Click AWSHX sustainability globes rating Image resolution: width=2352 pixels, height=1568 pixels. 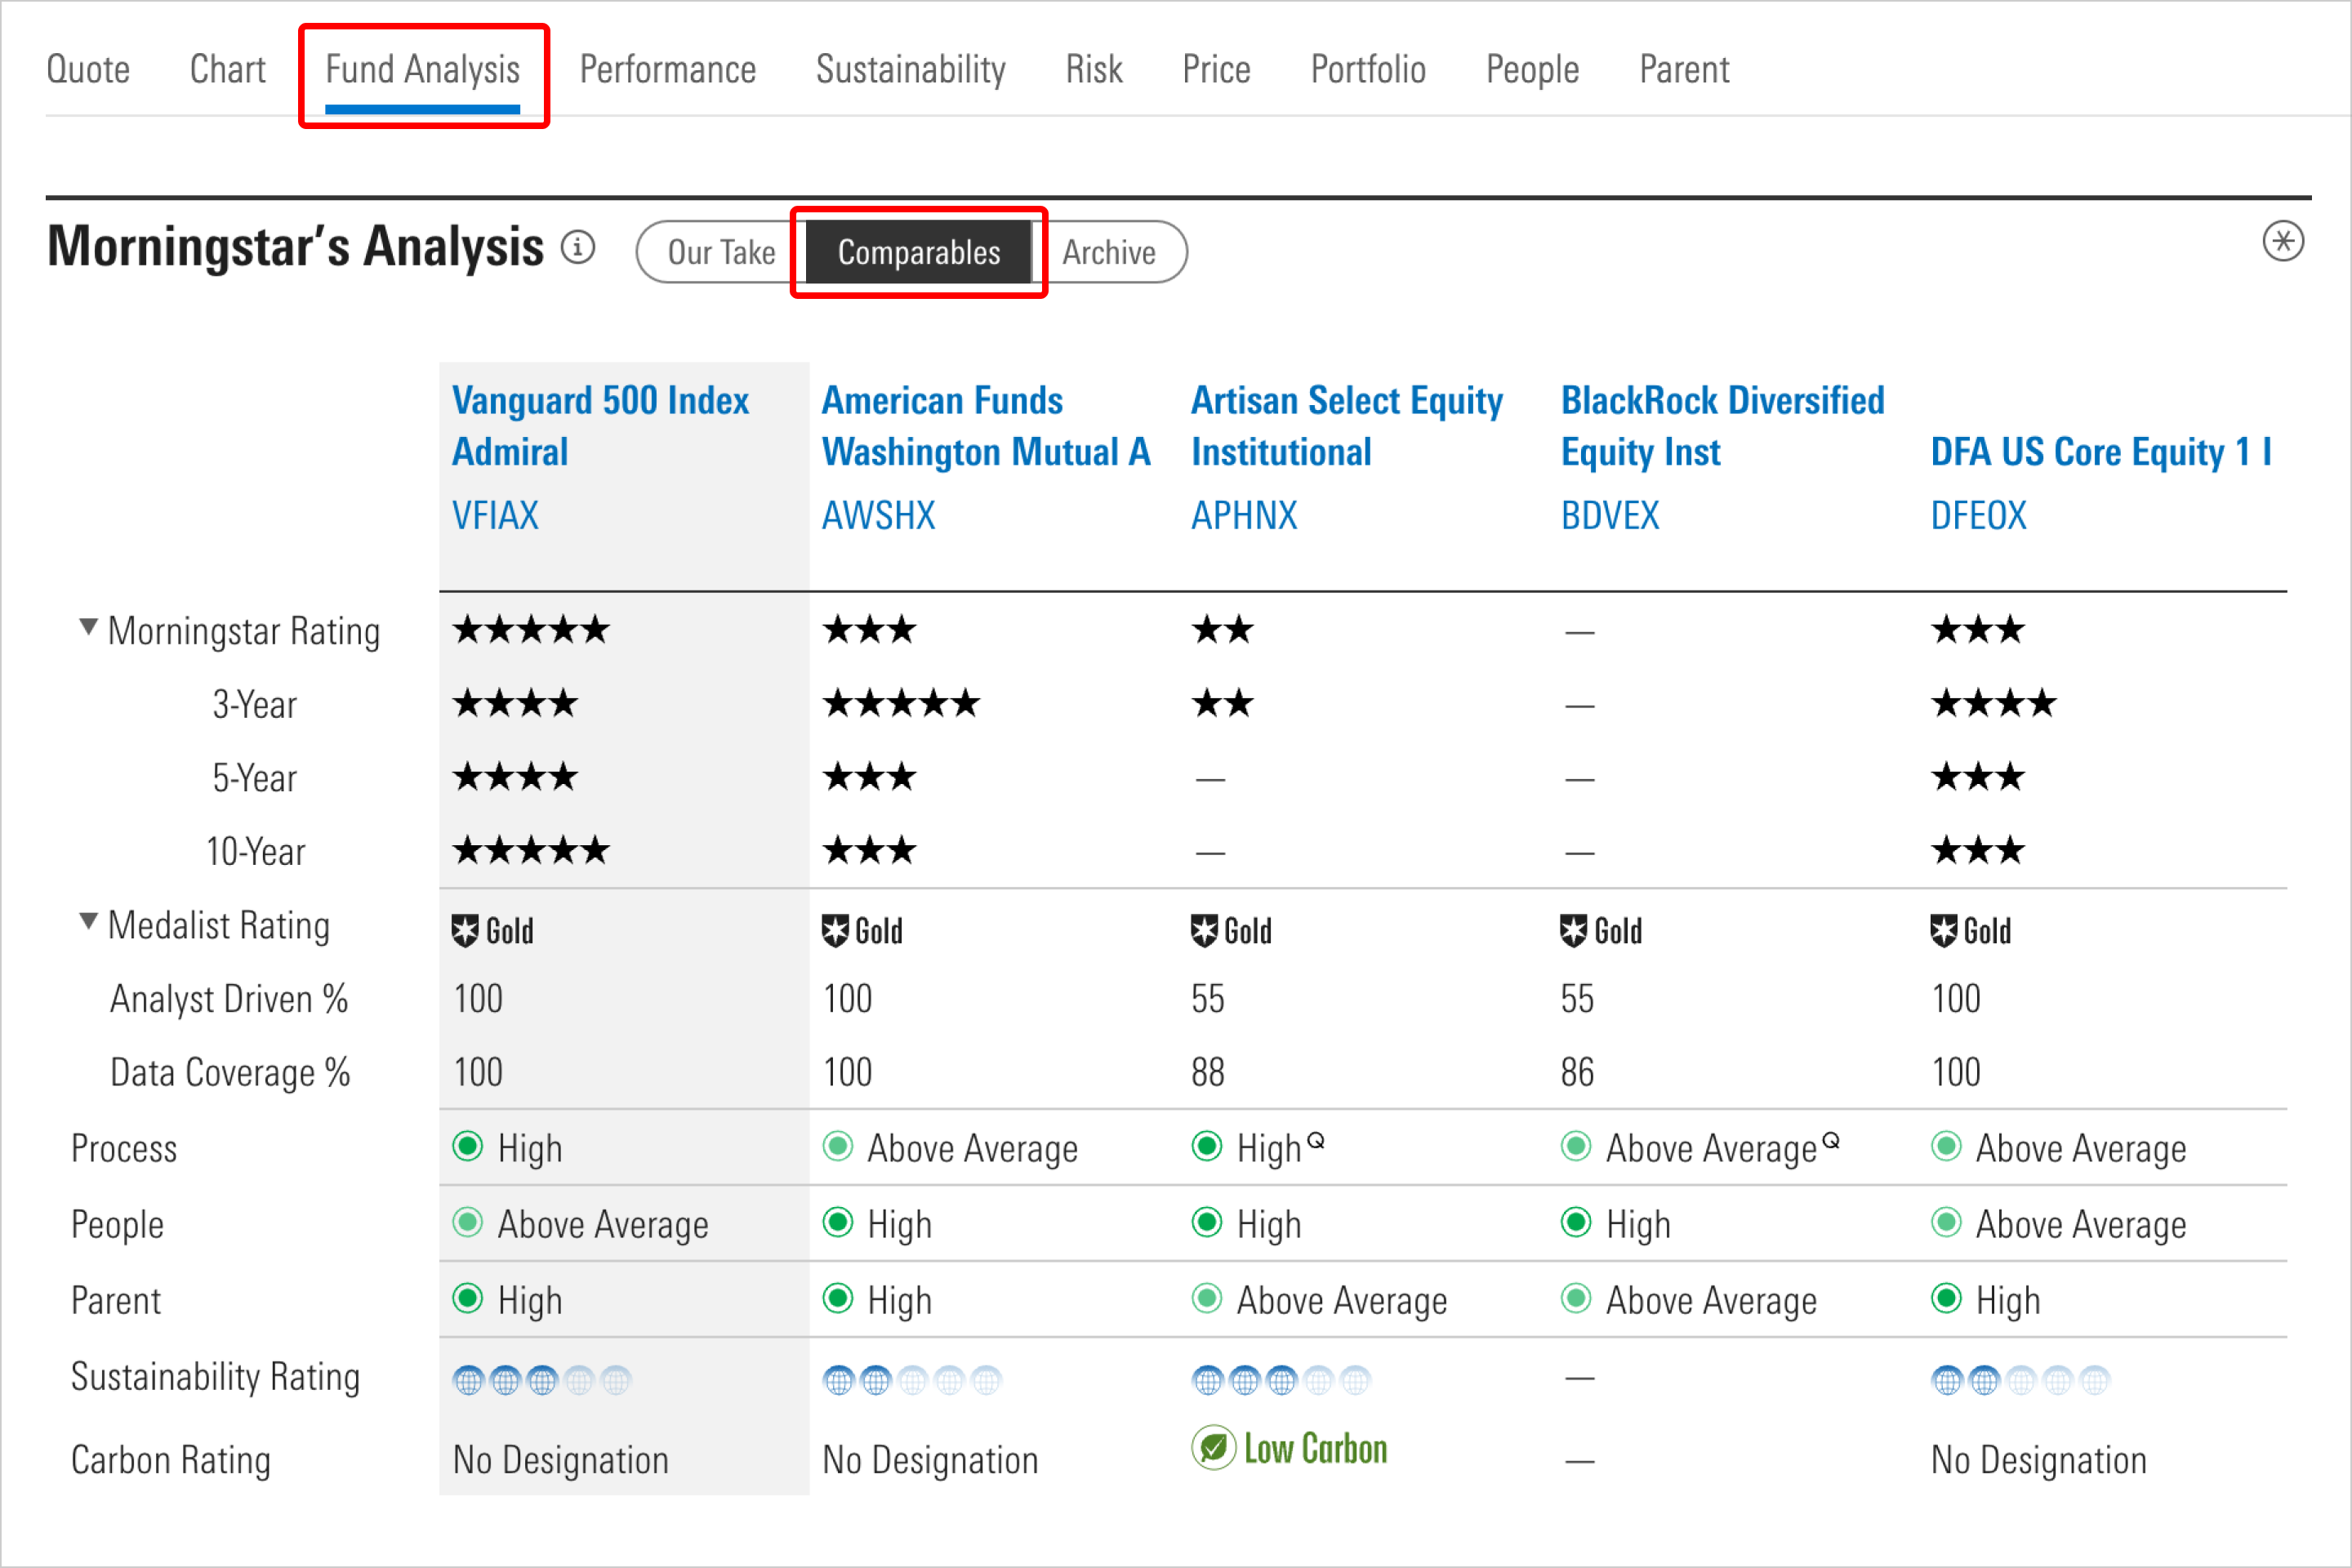pyautogui.click(x=911, y=1381)
